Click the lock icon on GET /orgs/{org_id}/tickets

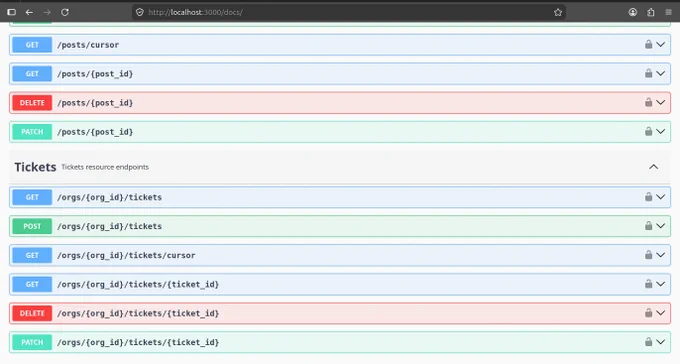[648, 197]
